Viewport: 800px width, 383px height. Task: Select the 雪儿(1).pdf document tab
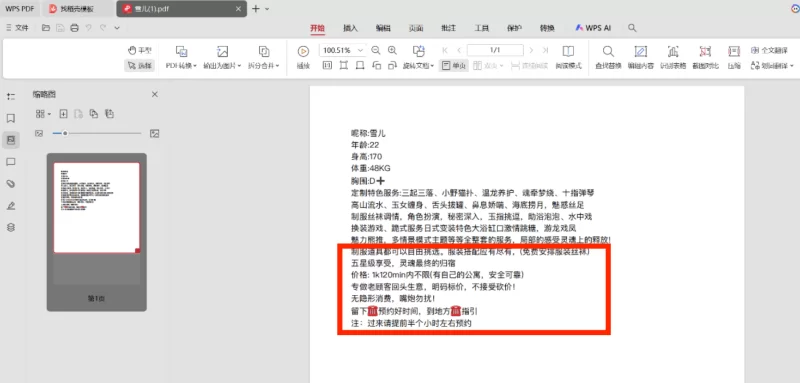click(x=182, y=9)
